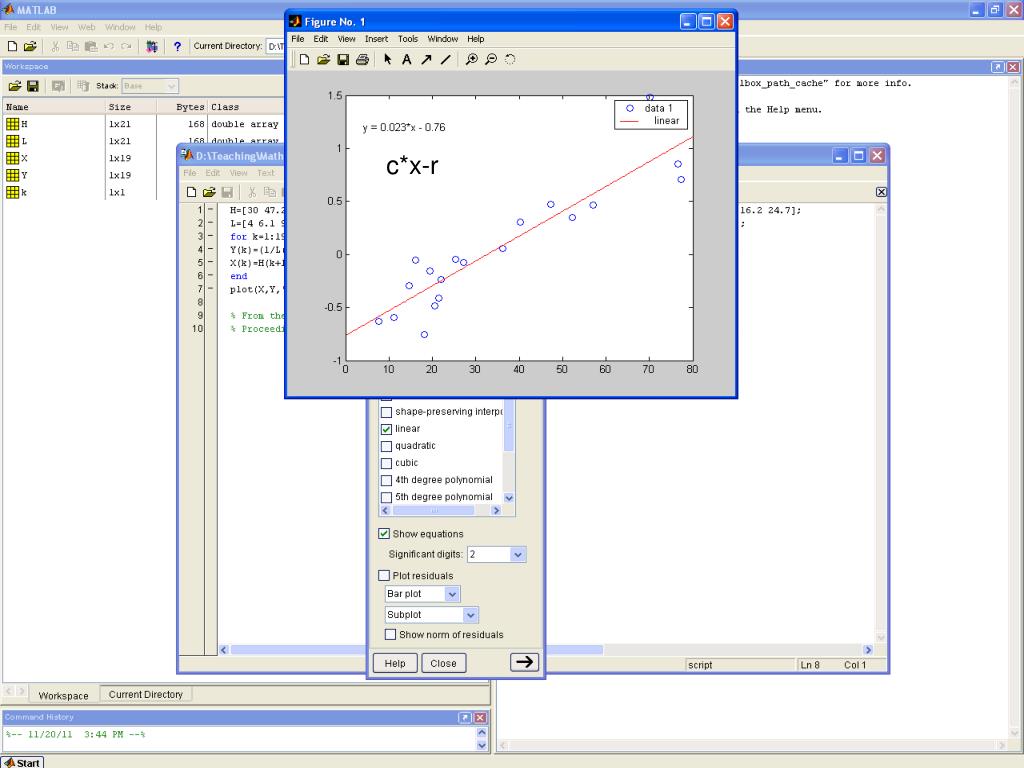Click equation text y = 0.023*x - 0.76
1024x768 pixels.
[x=404, y=127]
